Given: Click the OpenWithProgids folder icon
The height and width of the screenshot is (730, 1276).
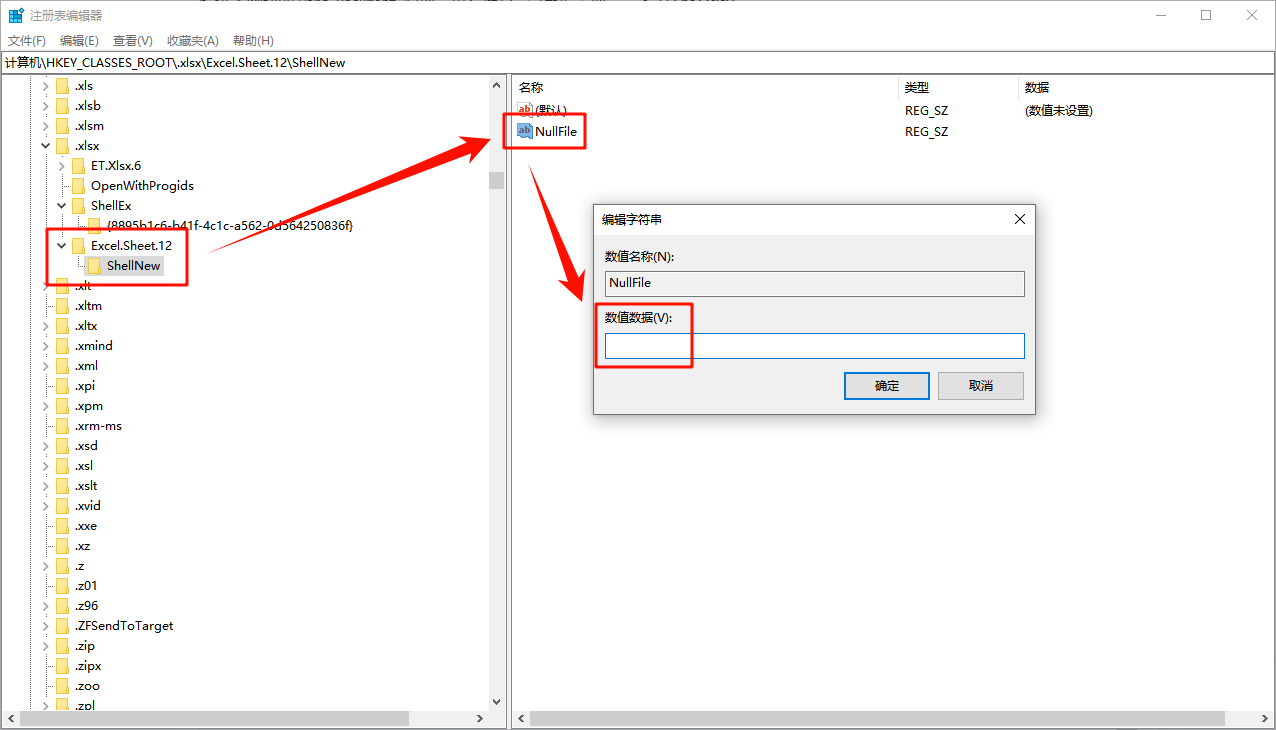Looking at the screenshot, I should coord(81,185).
